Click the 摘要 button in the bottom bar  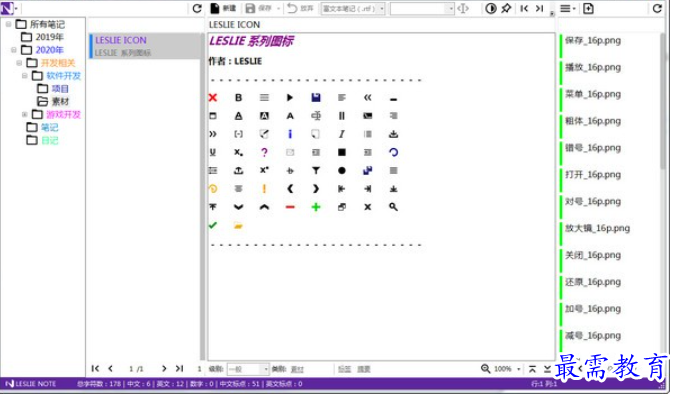click(364, 369)
